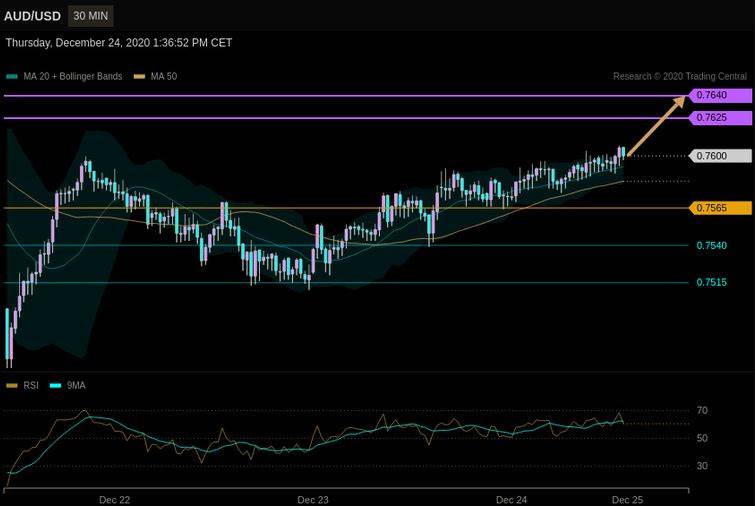Click the 0.7540 support level label
Image resolution: width=755 pixels, height=506 pixels.
(712, 246)
